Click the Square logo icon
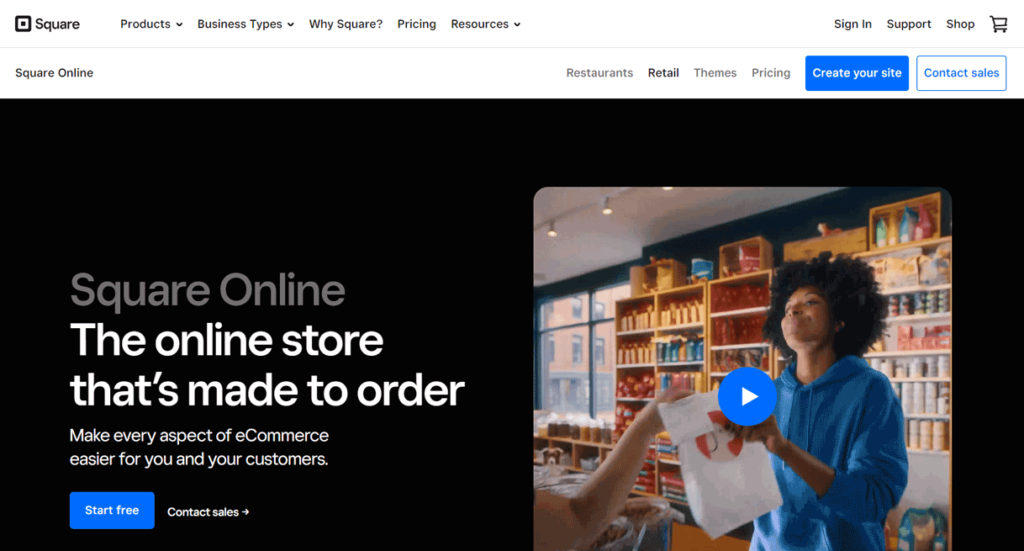The width and height of the screenshot is (1024, 551). pyautogui.click(x=24, y=24)
